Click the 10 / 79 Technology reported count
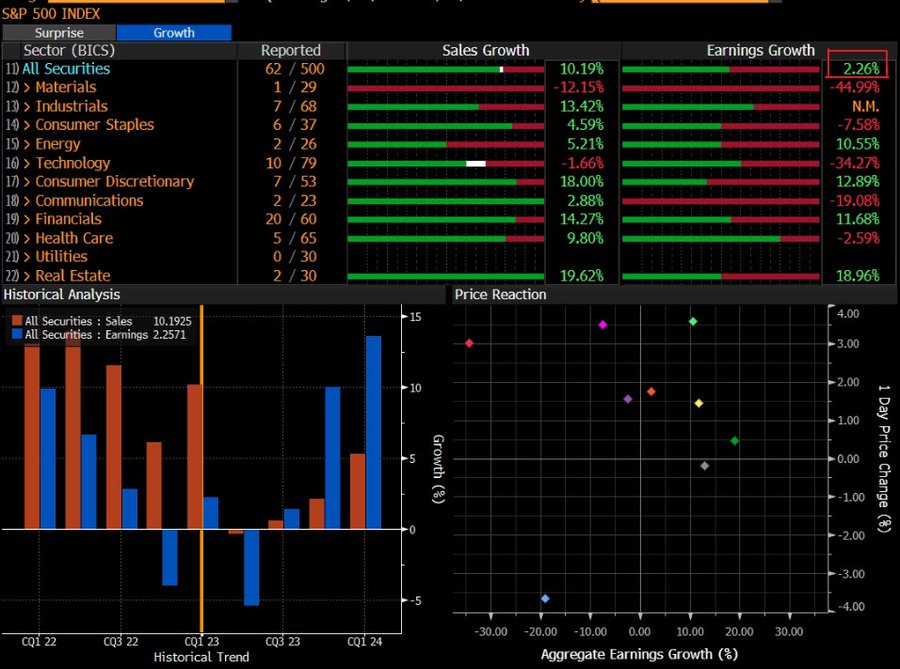The image size is (900, 669). click(x=291, y=163)
